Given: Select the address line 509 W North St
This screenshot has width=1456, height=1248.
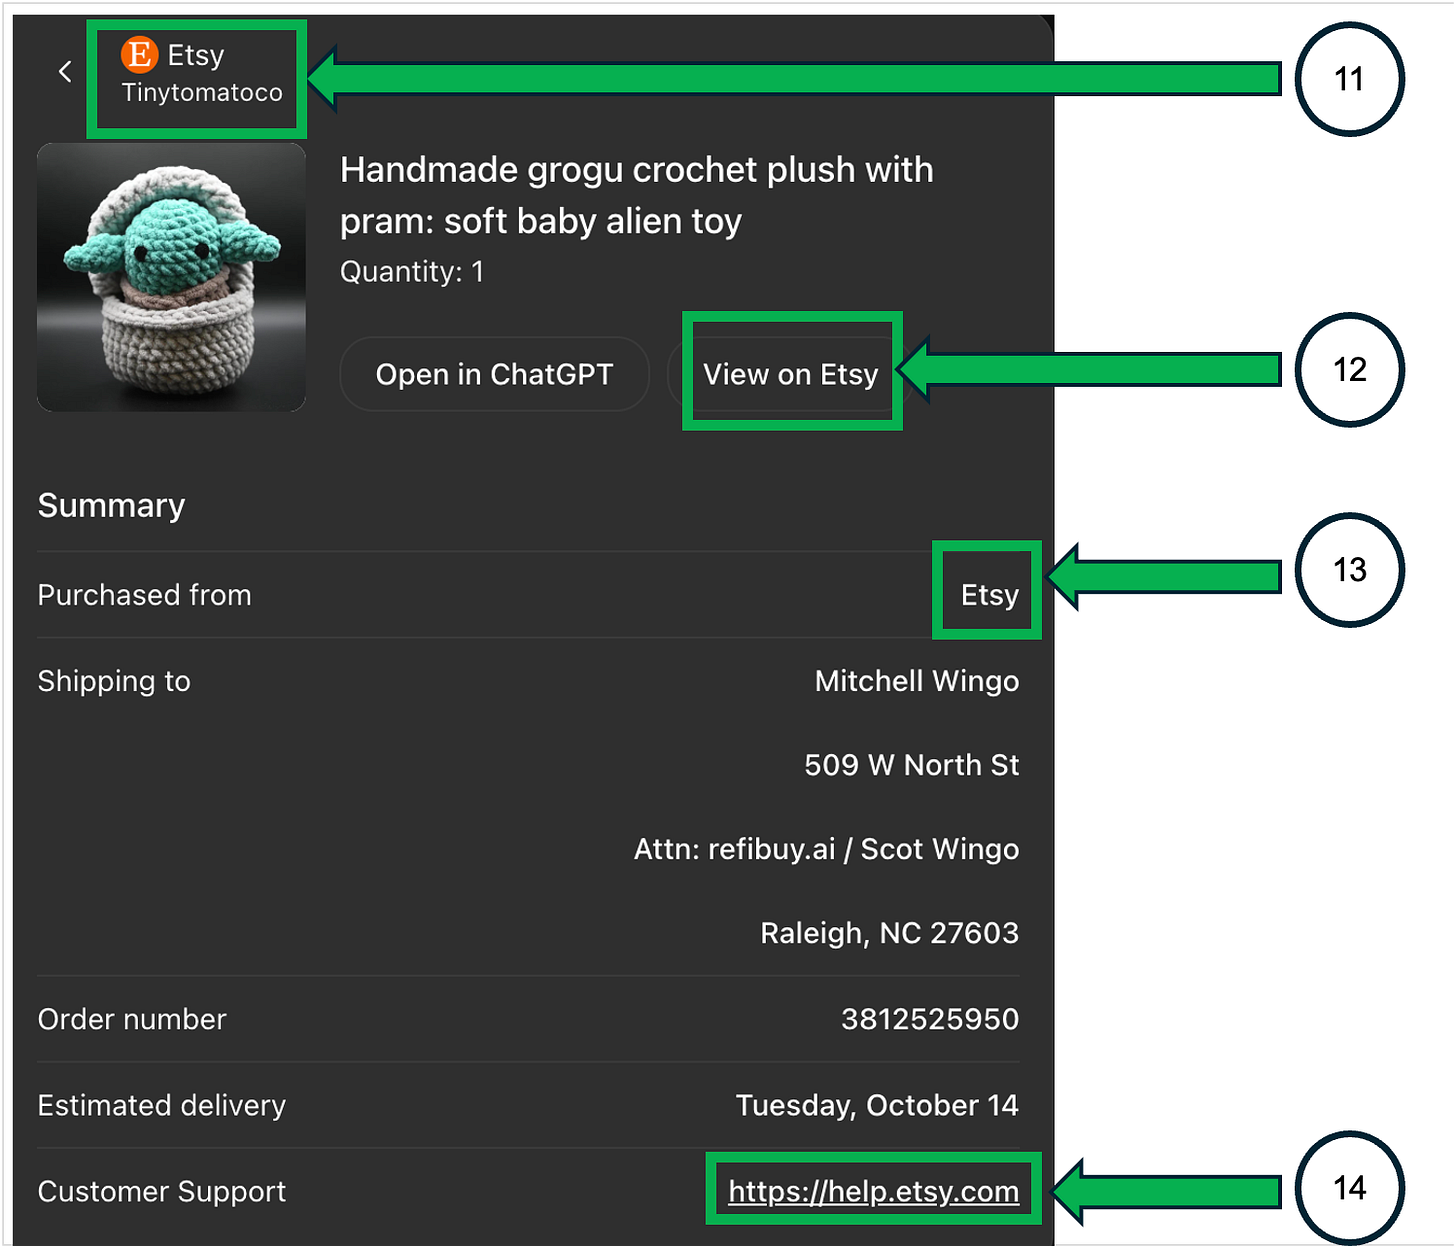Looking at the screenshot, I should [912, 765].
